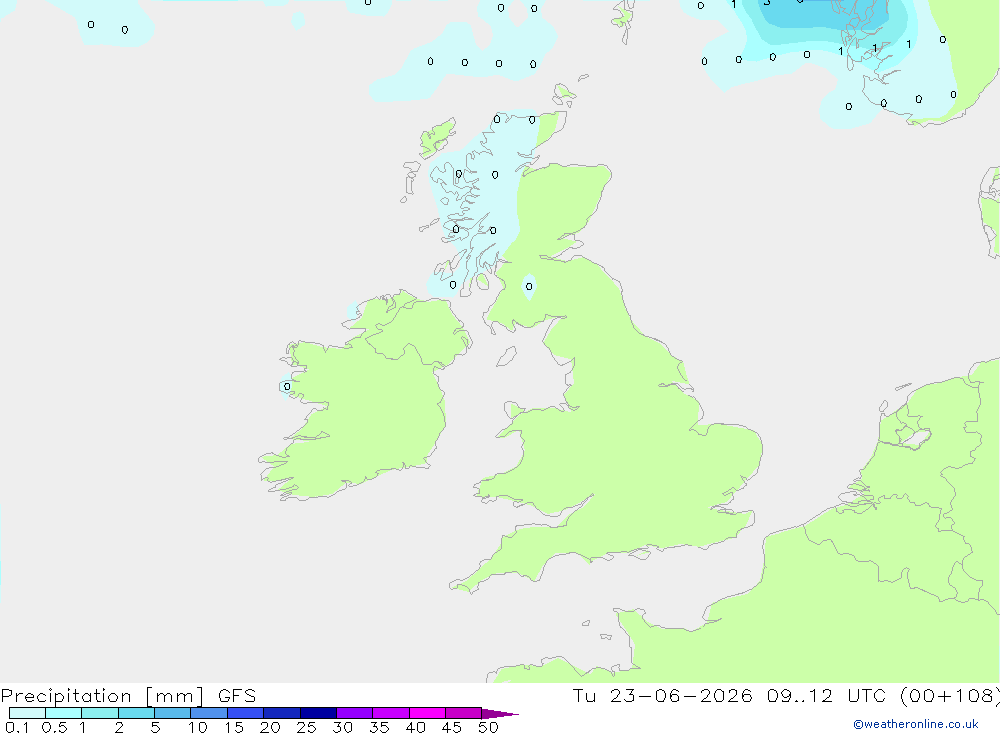
Task: Click the "0.1" legend scale label
Action: (x=17, y=727)
